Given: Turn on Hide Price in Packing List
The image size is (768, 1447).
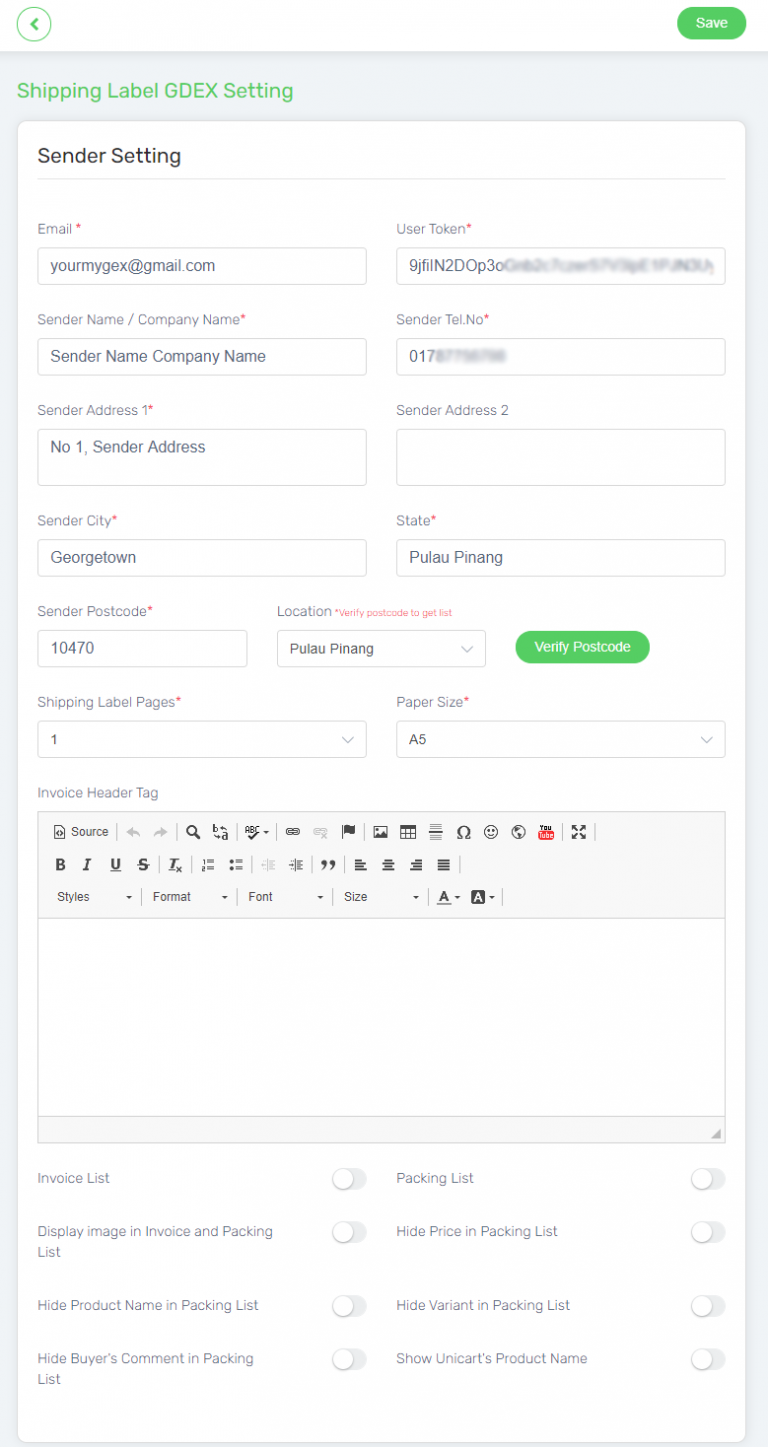Looking at the screenshot, I should point(708,1232).
